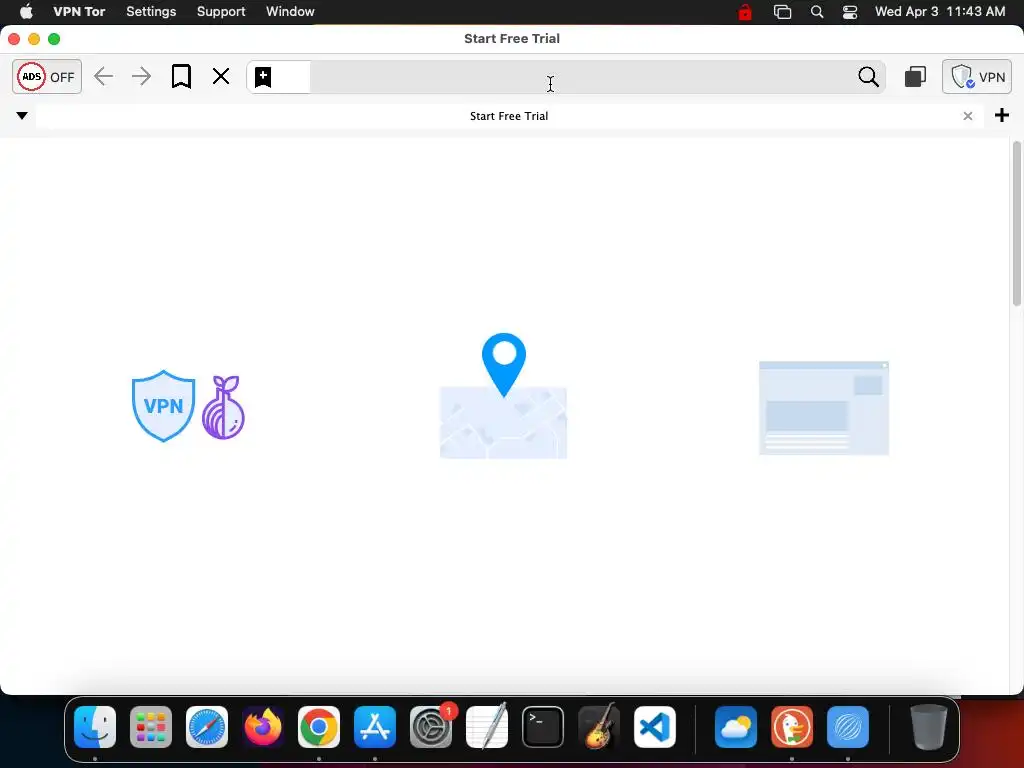
Task: Open the Stage Manager menu bar icon
Action: click(782, 12)
